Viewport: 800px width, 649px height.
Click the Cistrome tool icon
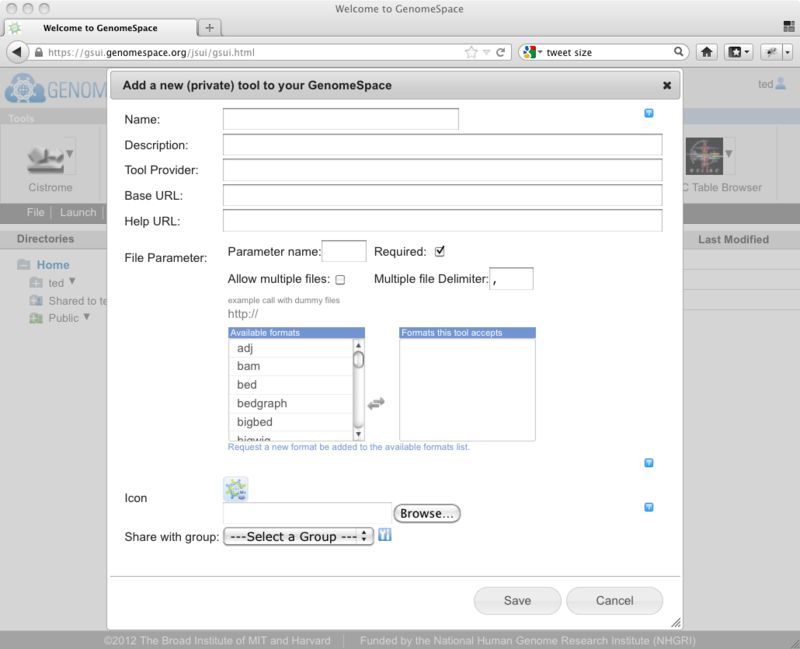(46, 159)
